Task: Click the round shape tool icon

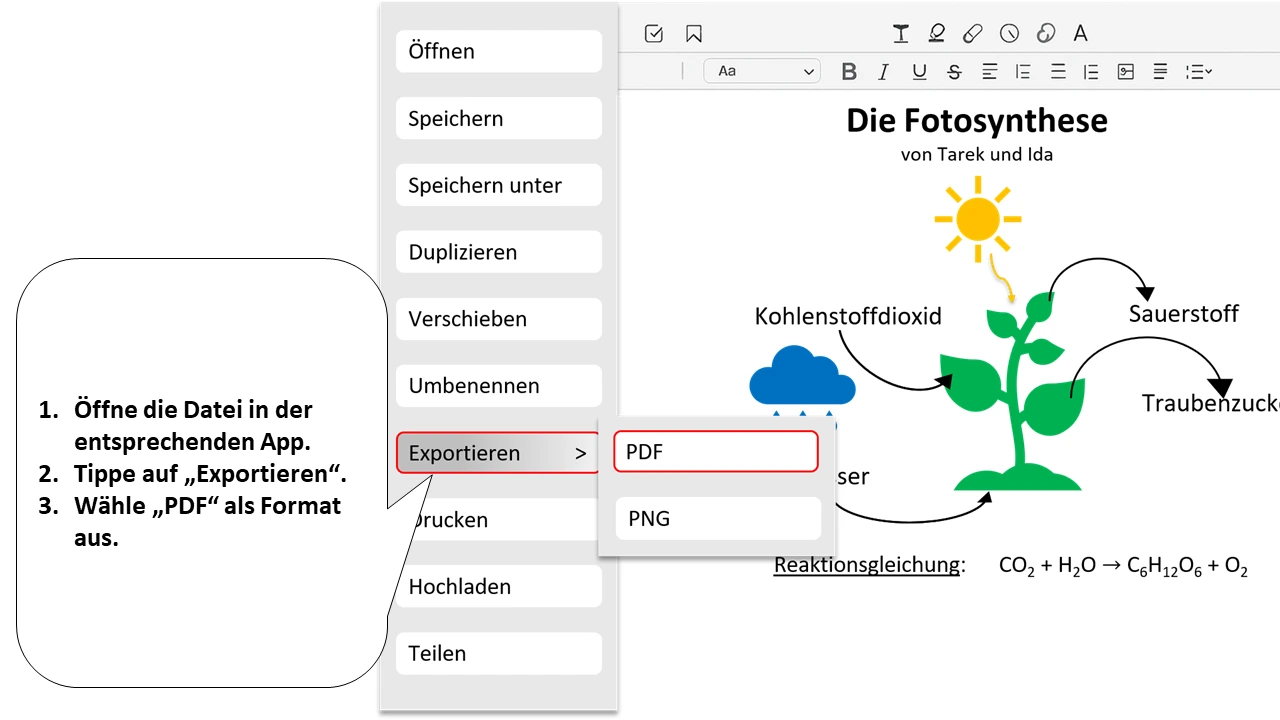Action: pyautogui.click(x=1010, y=34)
